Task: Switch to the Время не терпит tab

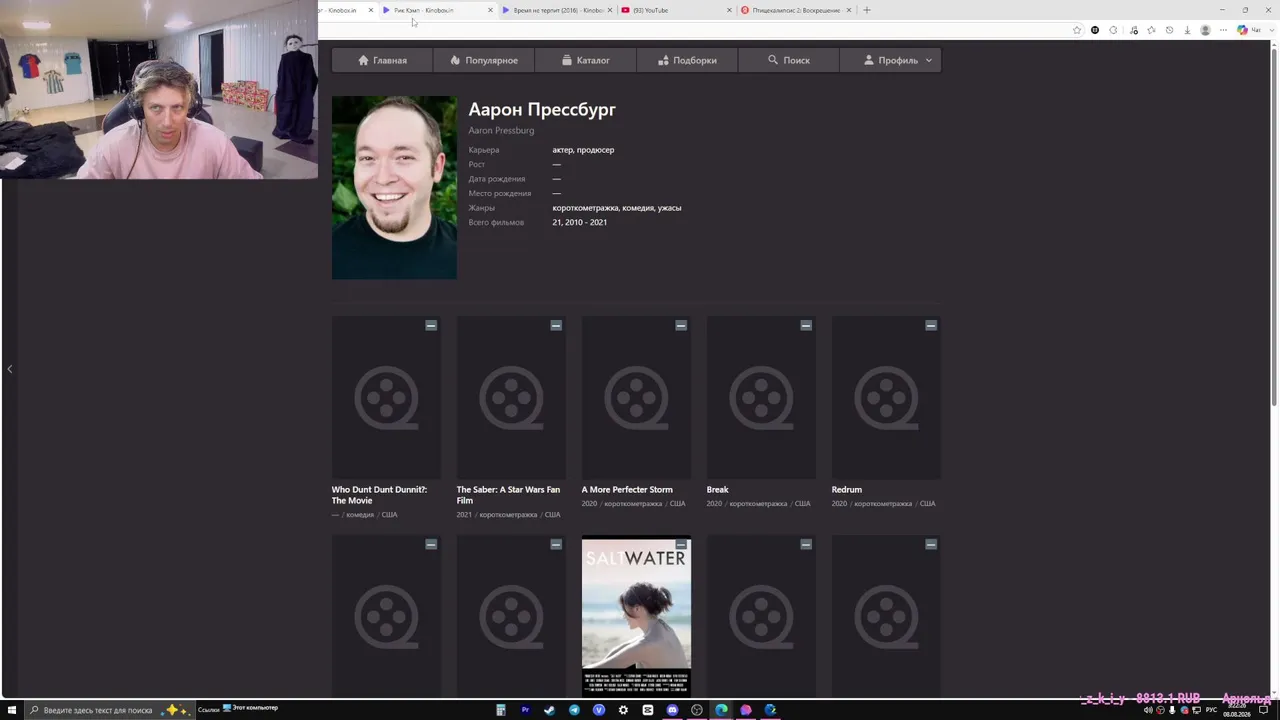Action: 557,10
